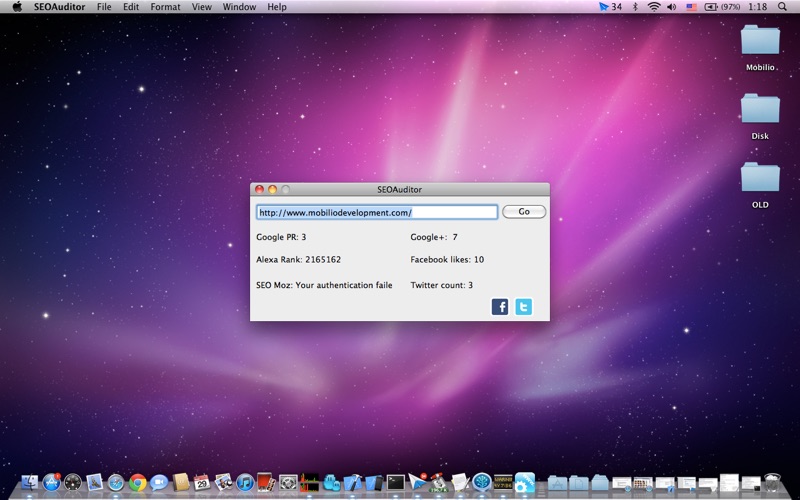
Task: Share results via the Facebook icon
Action: coord(500,307)
